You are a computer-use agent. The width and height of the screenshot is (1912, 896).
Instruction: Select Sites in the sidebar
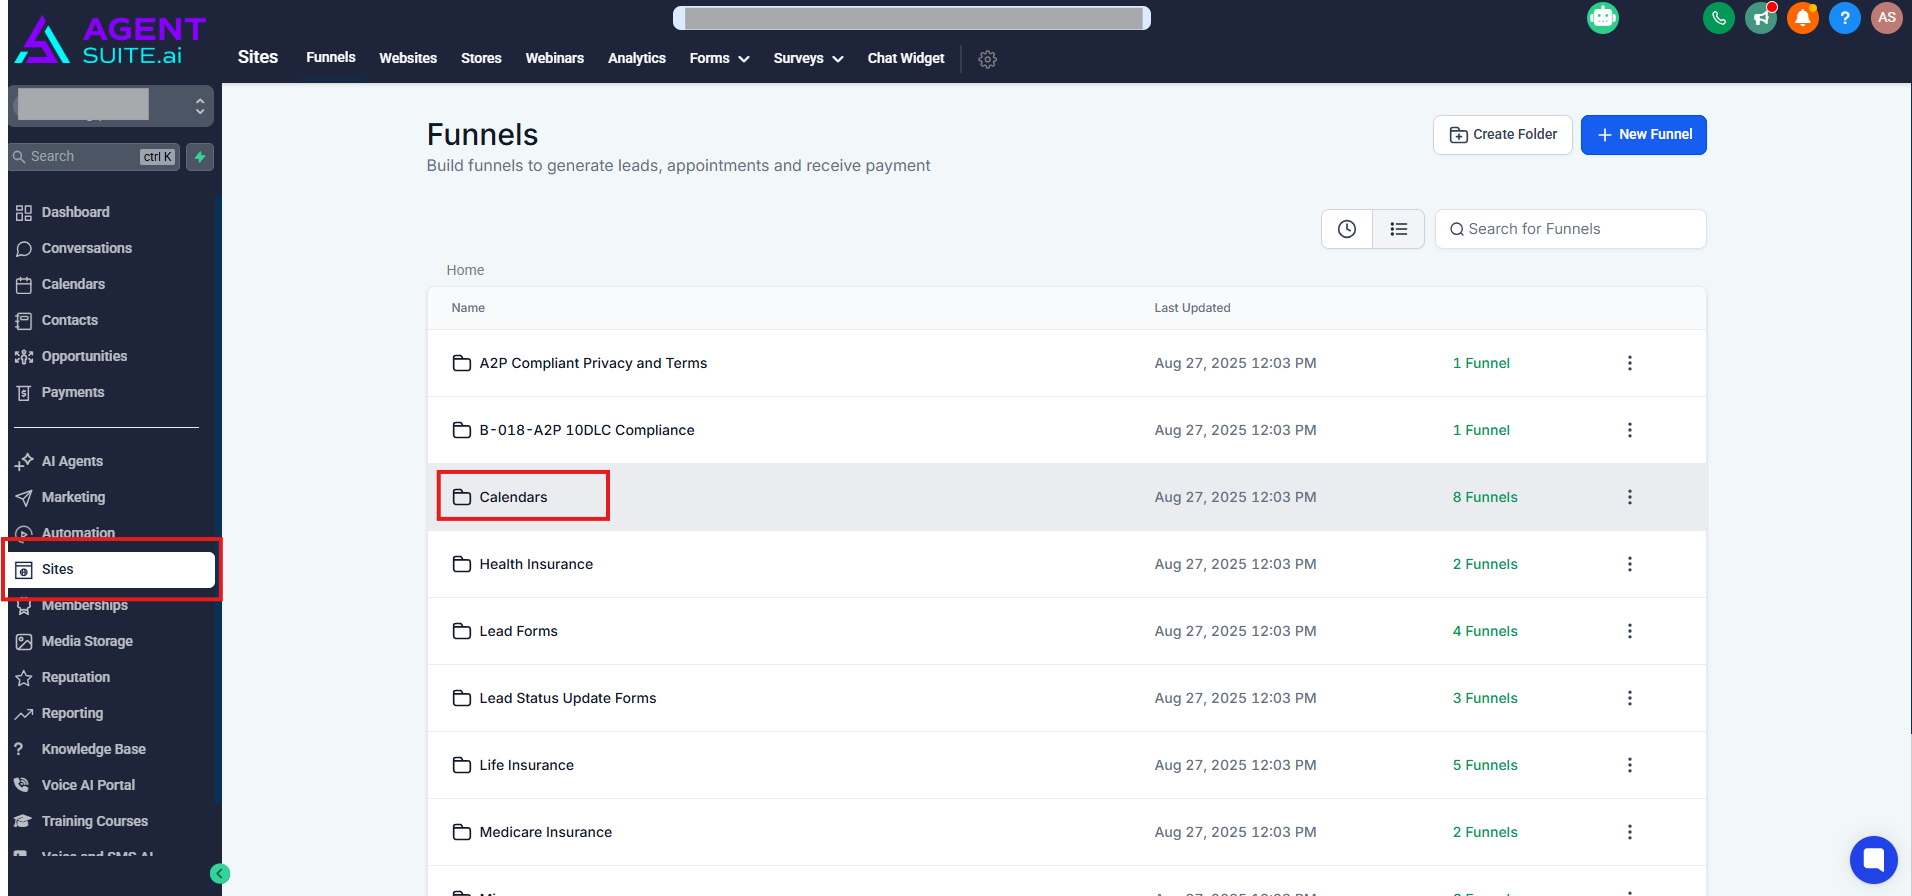[x=111, y=569]
